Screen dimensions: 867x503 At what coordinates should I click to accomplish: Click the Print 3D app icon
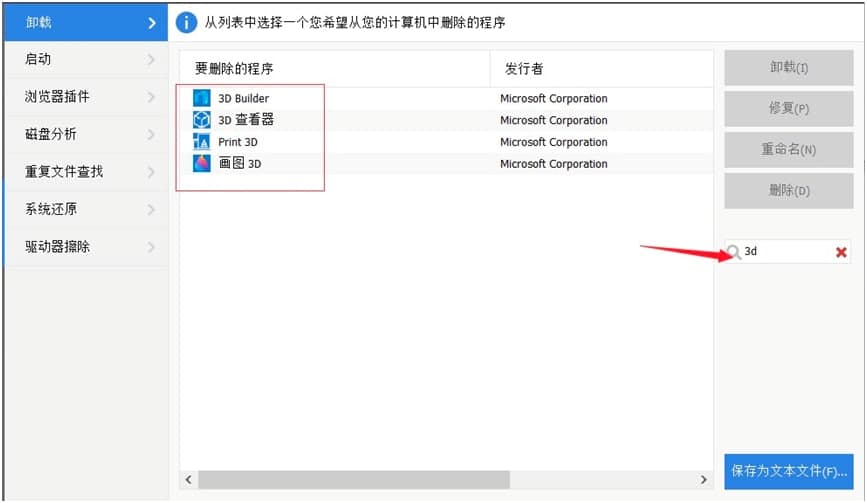click(201, 142)
